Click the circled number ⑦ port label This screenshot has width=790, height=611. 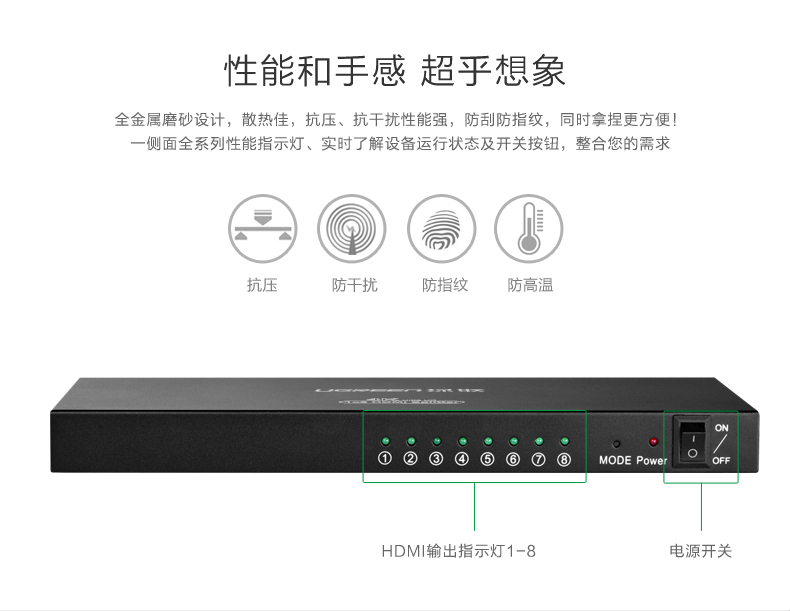[539, 459]
